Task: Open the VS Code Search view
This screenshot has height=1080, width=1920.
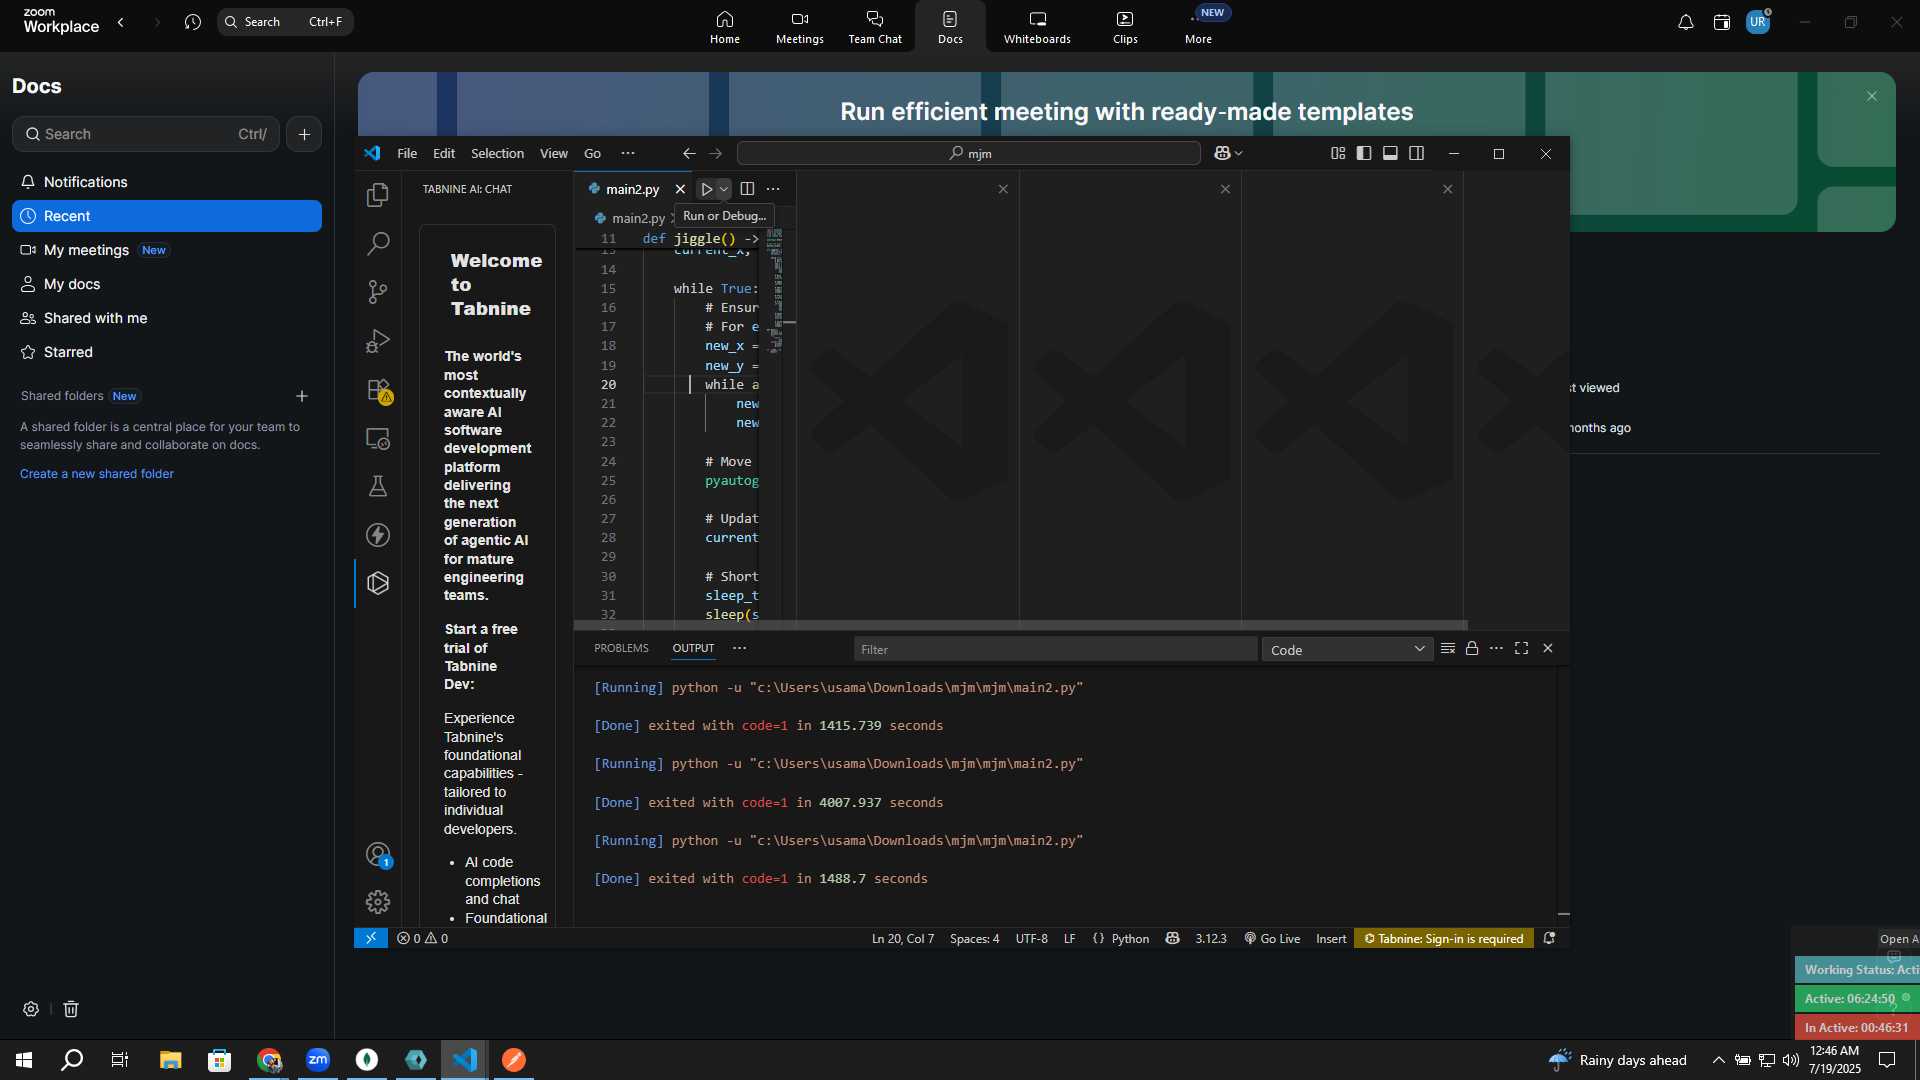Action: click(378, 243)
